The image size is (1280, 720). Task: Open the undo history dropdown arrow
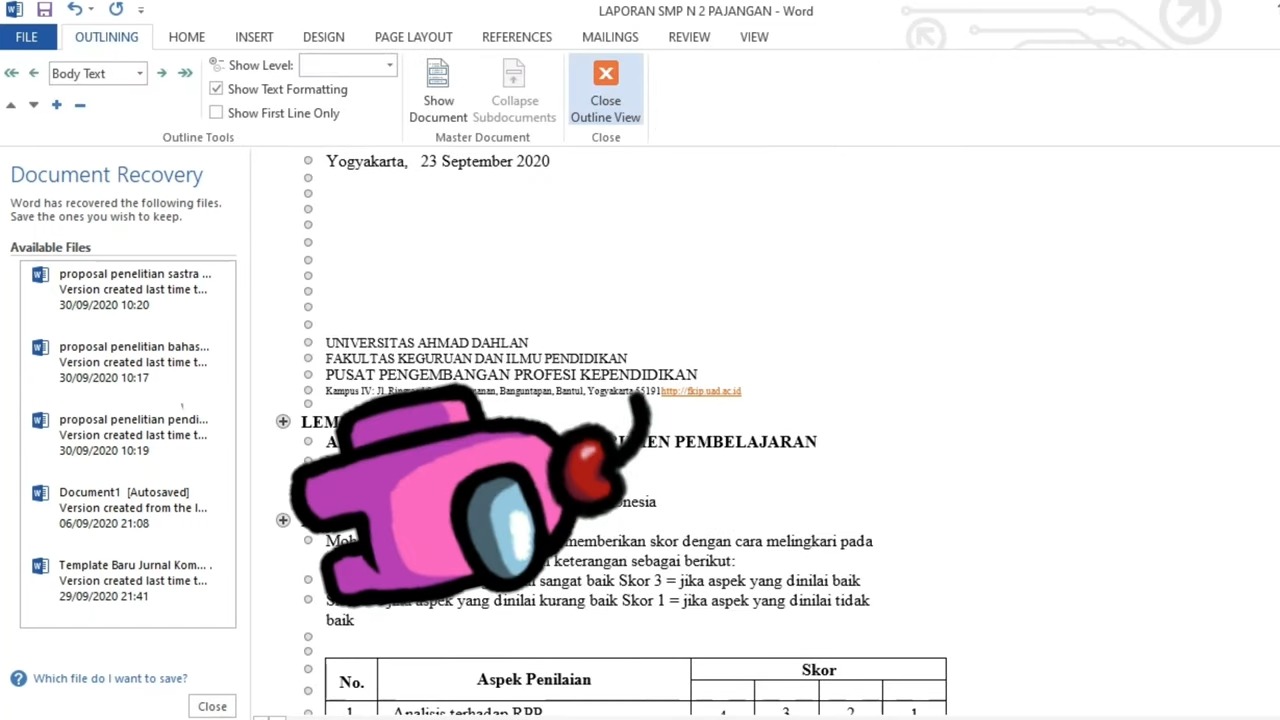coord(91,10)
